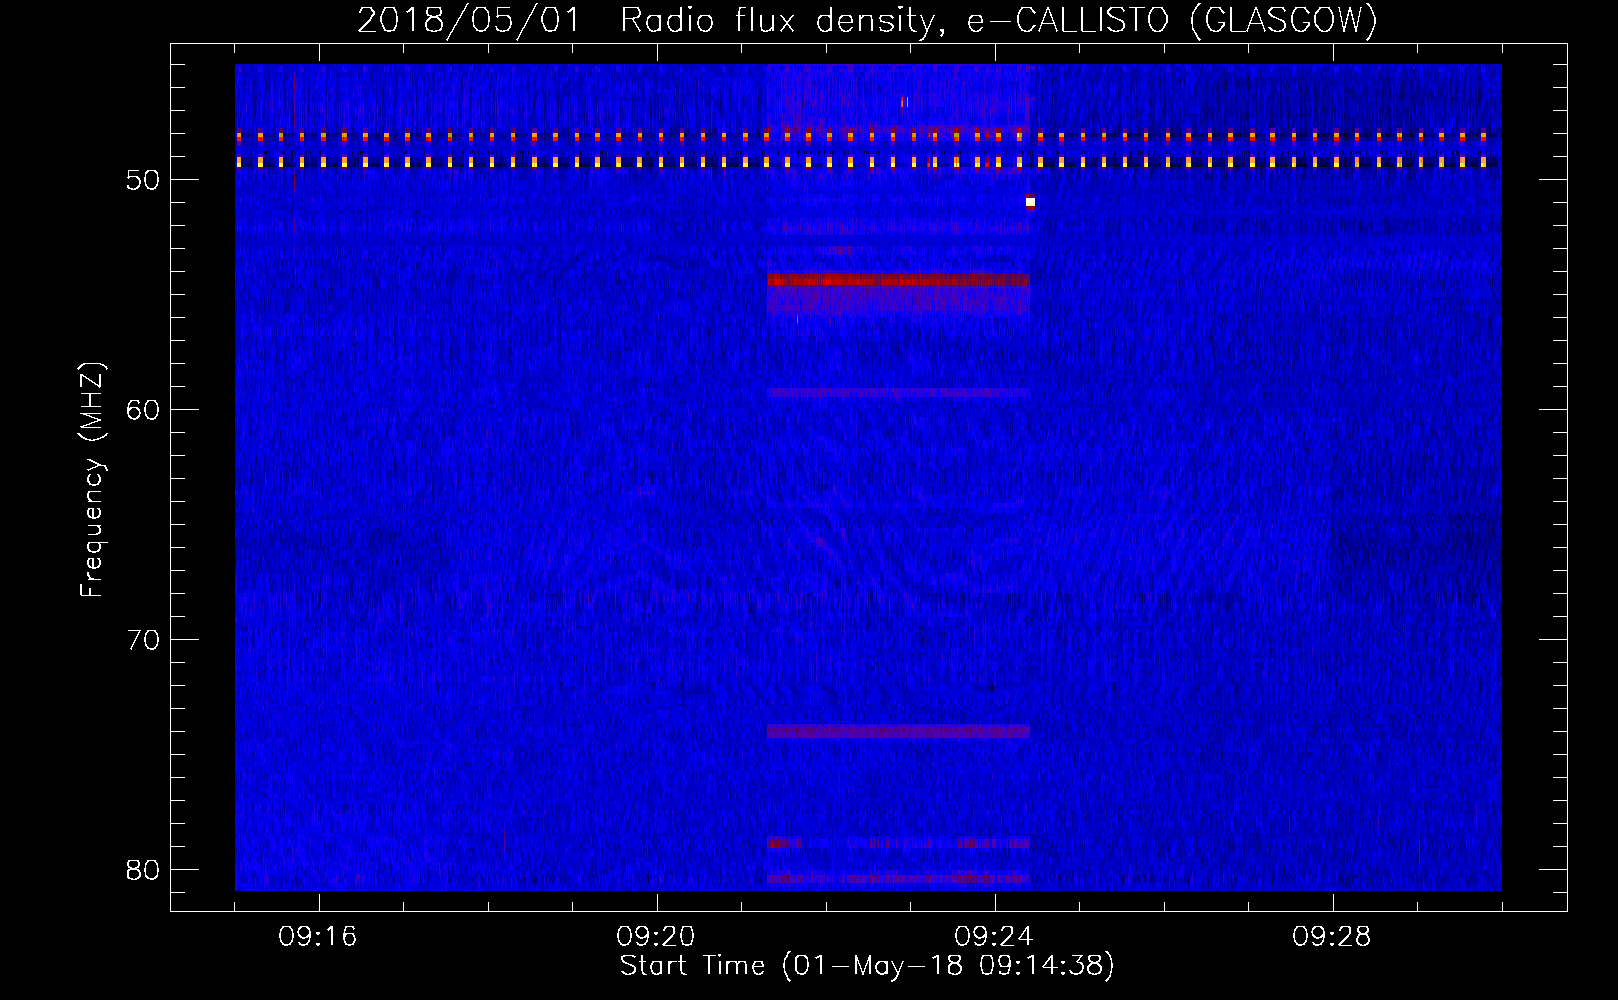The width and height of the screenshot is (1618, 1000).
Task: Click the white saturated spot near 51 MHz
Action: pyautogui.click(x=1030, y=202)
